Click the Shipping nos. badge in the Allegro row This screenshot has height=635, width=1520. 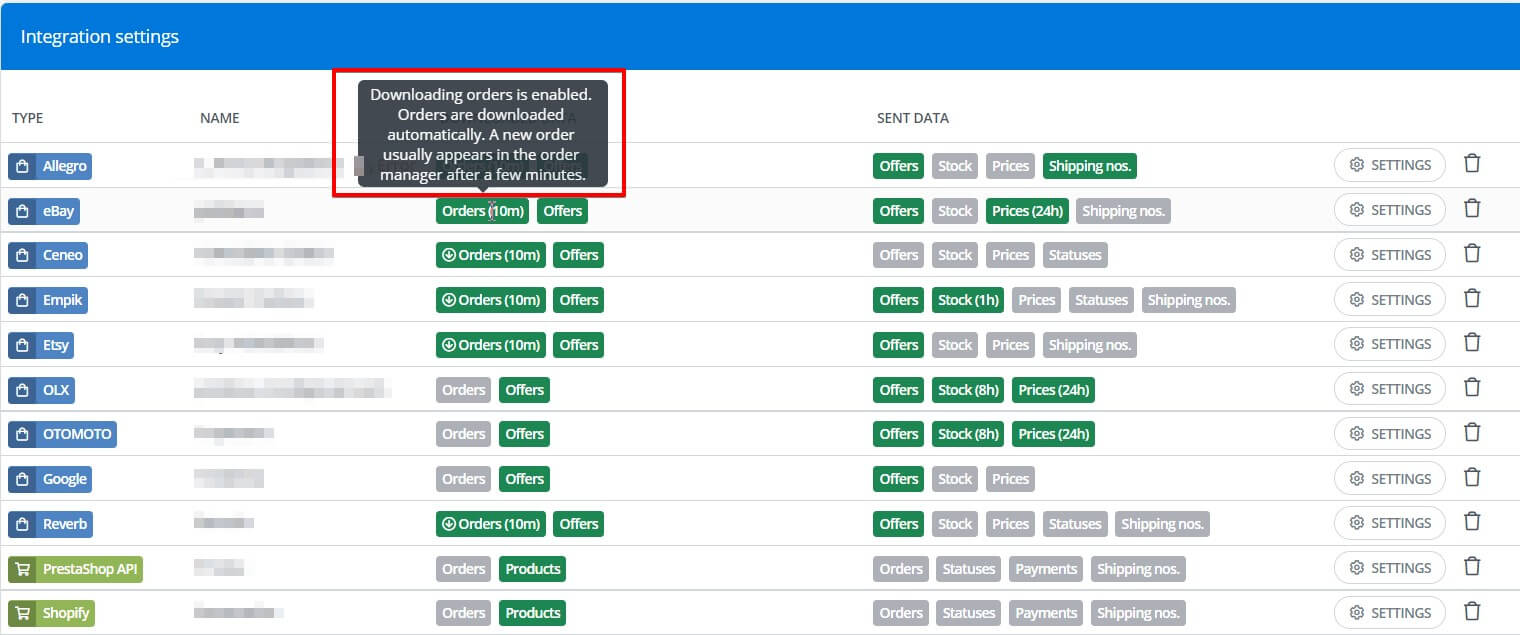coord(1090,166)
